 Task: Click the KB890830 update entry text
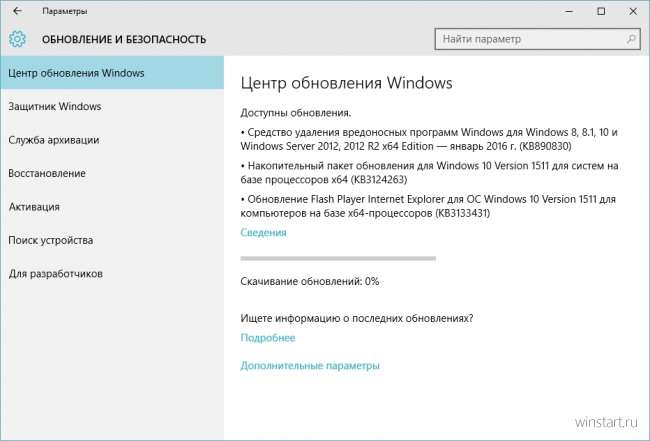(429, 139)
